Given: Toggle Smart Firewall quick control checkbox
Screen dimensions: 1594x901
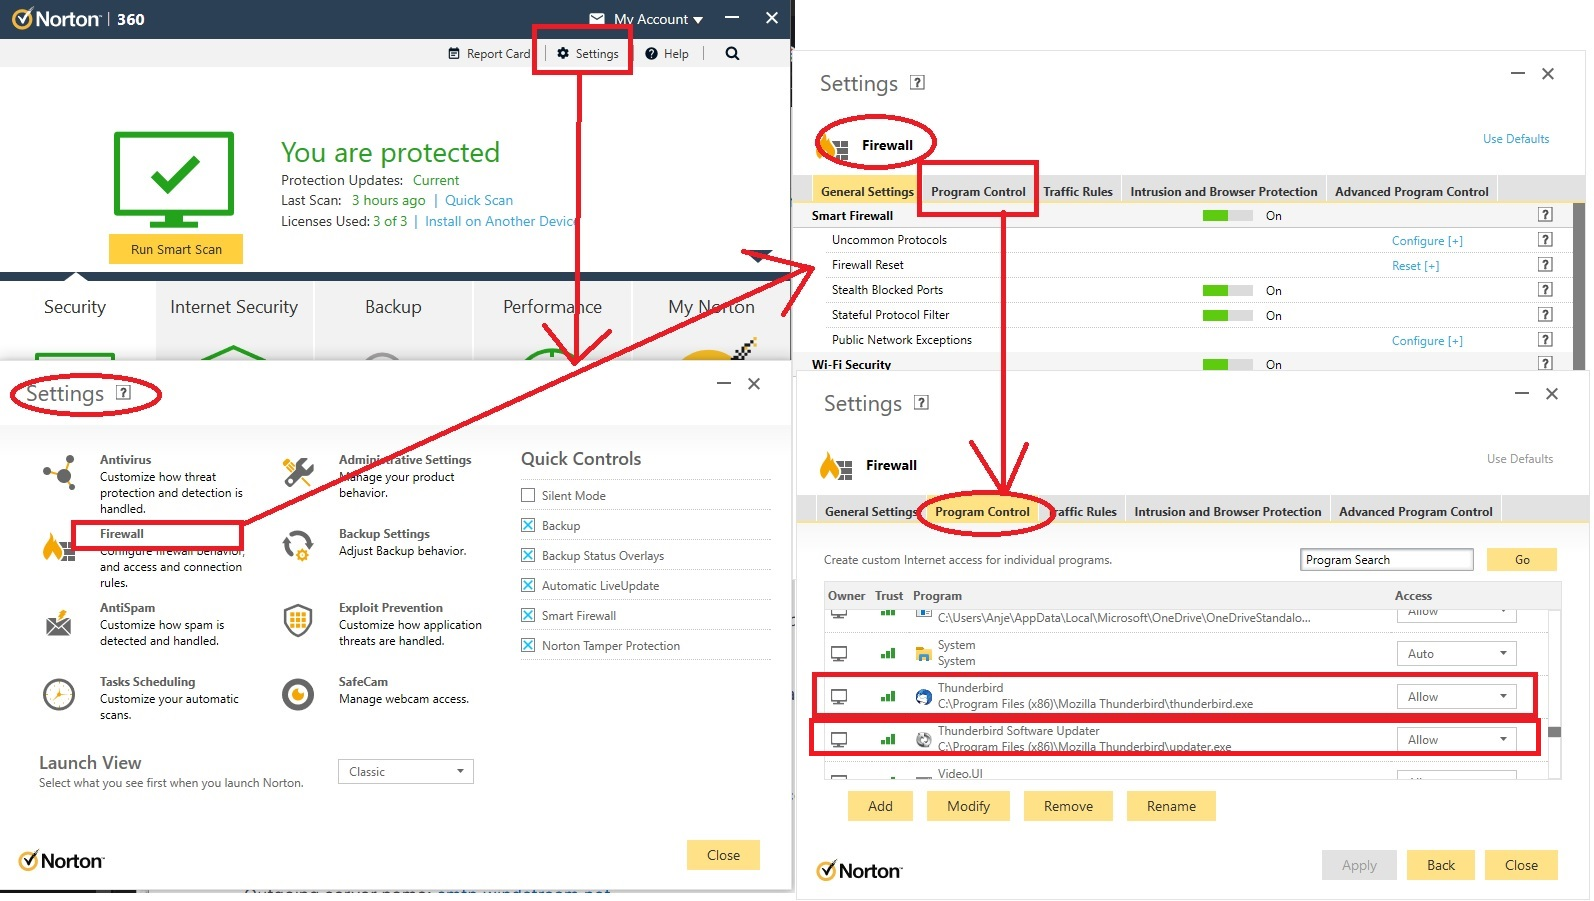Looking at the screenshot, I should [528, 615].
